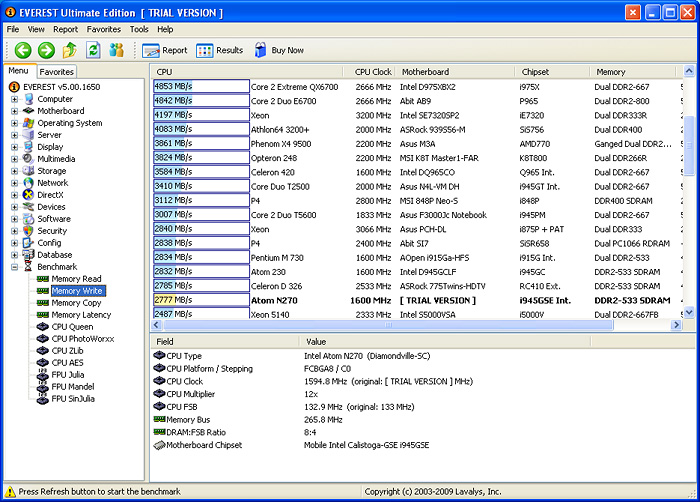700x502 pixels.
Task: Open the Report menu
Action: [66, 29]
